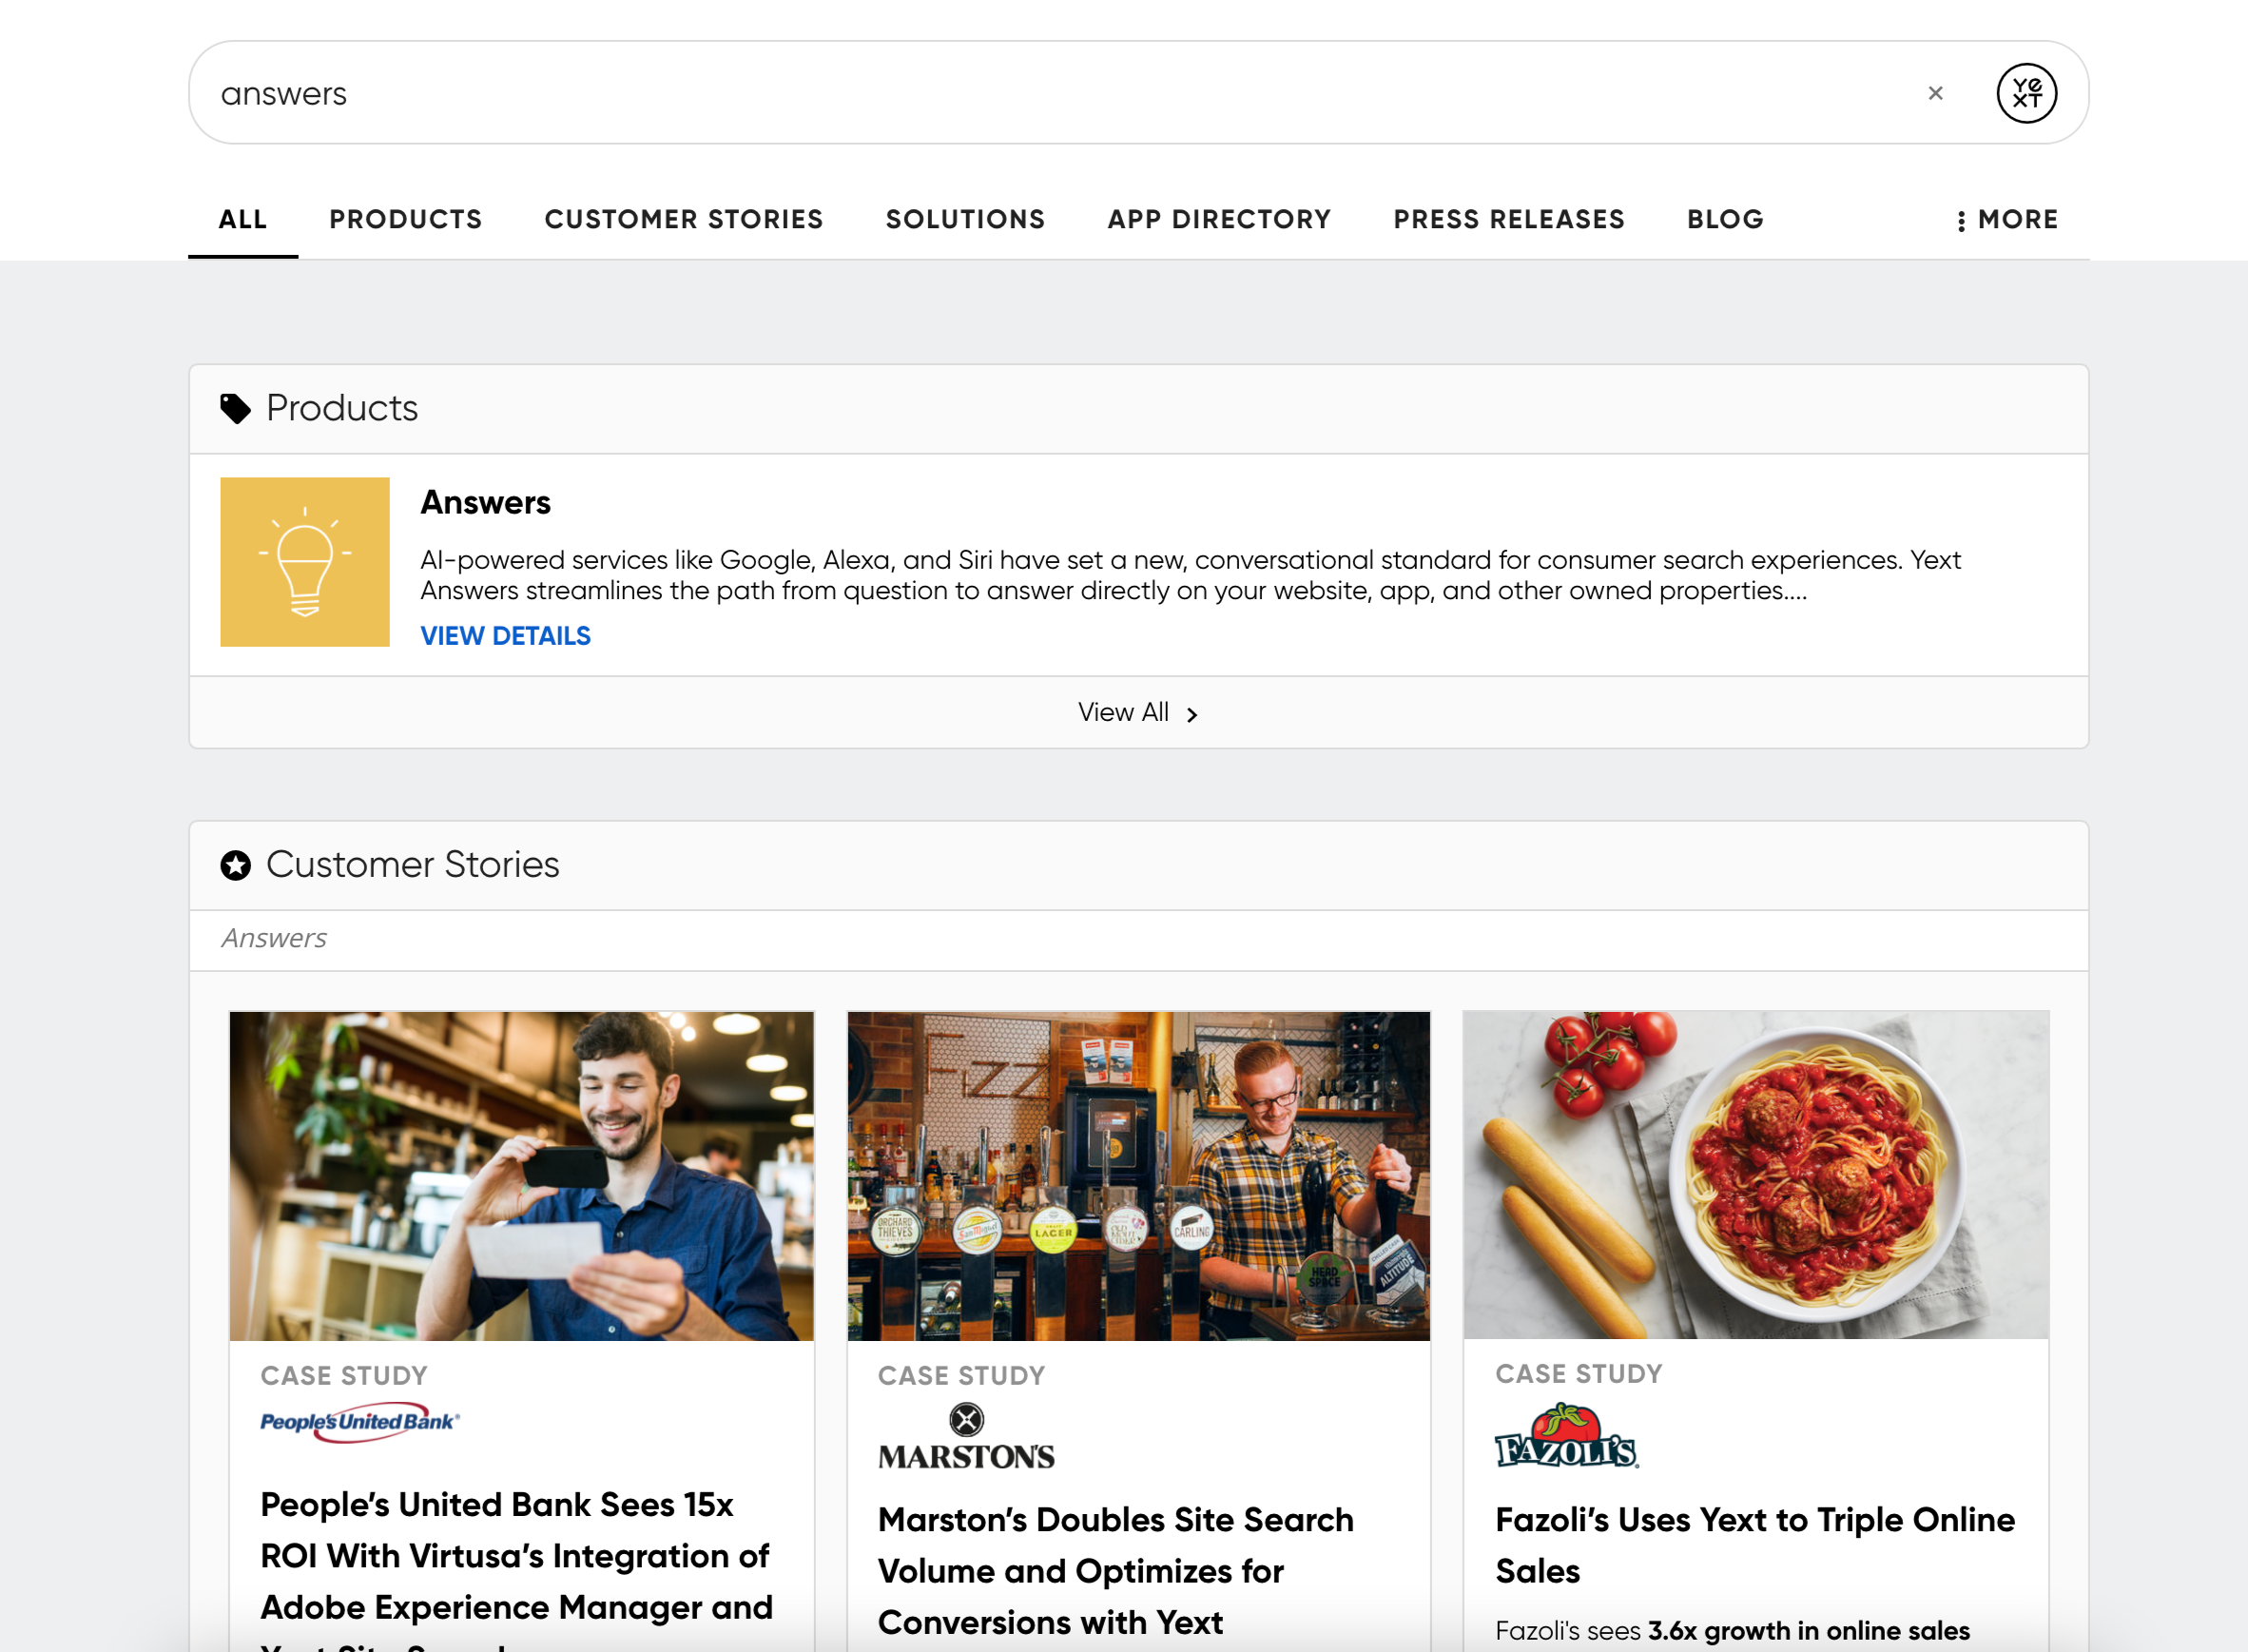Click the Products section tag icon
The height and width of the screenshot is (1652, 2248).
click(x=235, y=408)
